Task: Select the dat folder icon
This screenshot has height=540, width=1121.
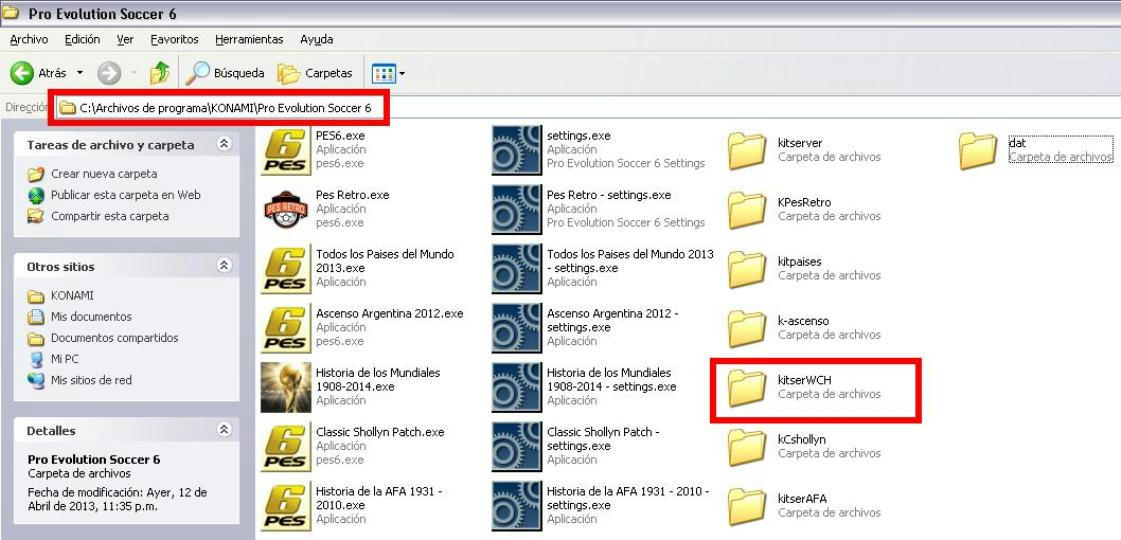Action: tap(978, 150)
